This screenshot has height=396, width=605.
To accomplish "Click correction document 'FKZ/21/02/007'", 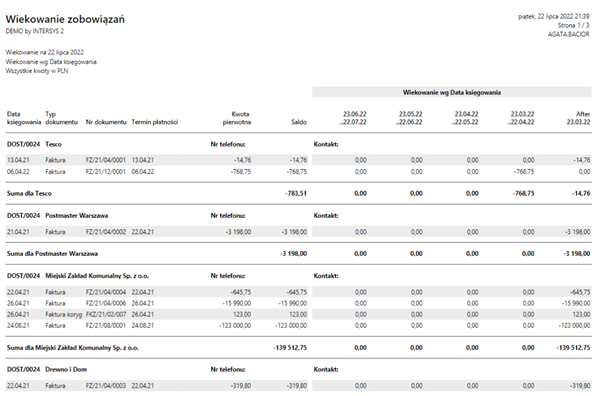I will click(106, 315).
